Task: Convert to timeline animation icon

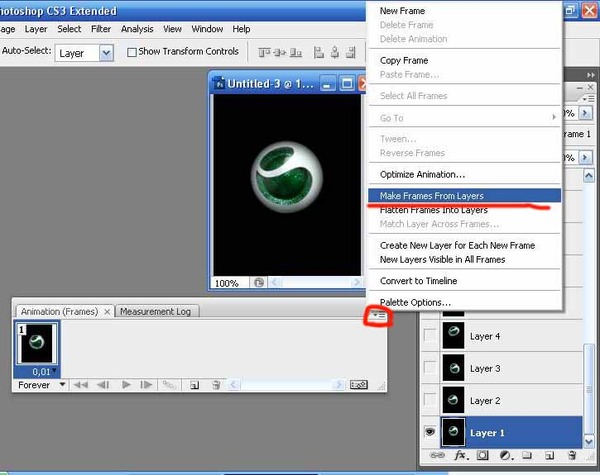Action: coord(359,385)
